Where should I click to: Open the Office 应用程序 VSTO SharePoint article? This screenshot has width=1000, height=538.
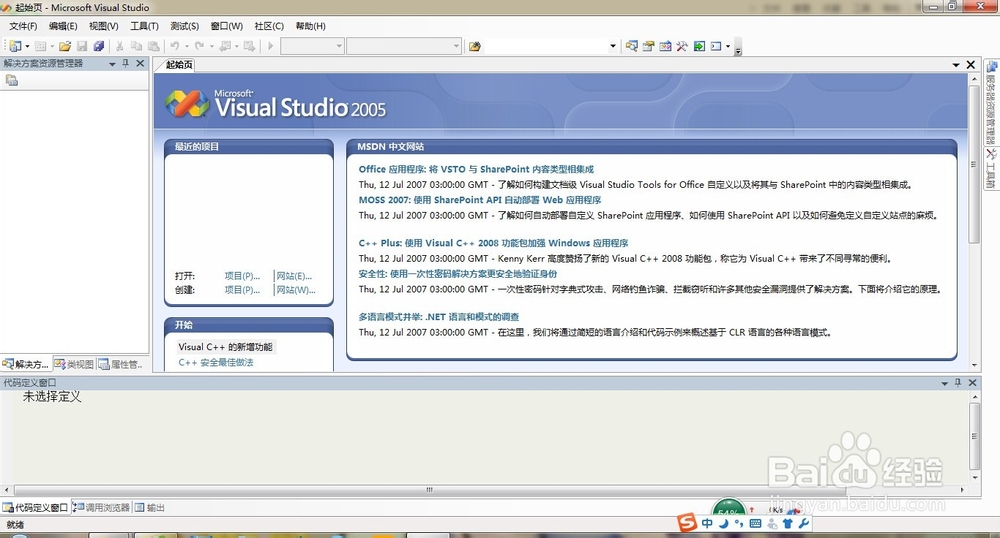(476, 169)
